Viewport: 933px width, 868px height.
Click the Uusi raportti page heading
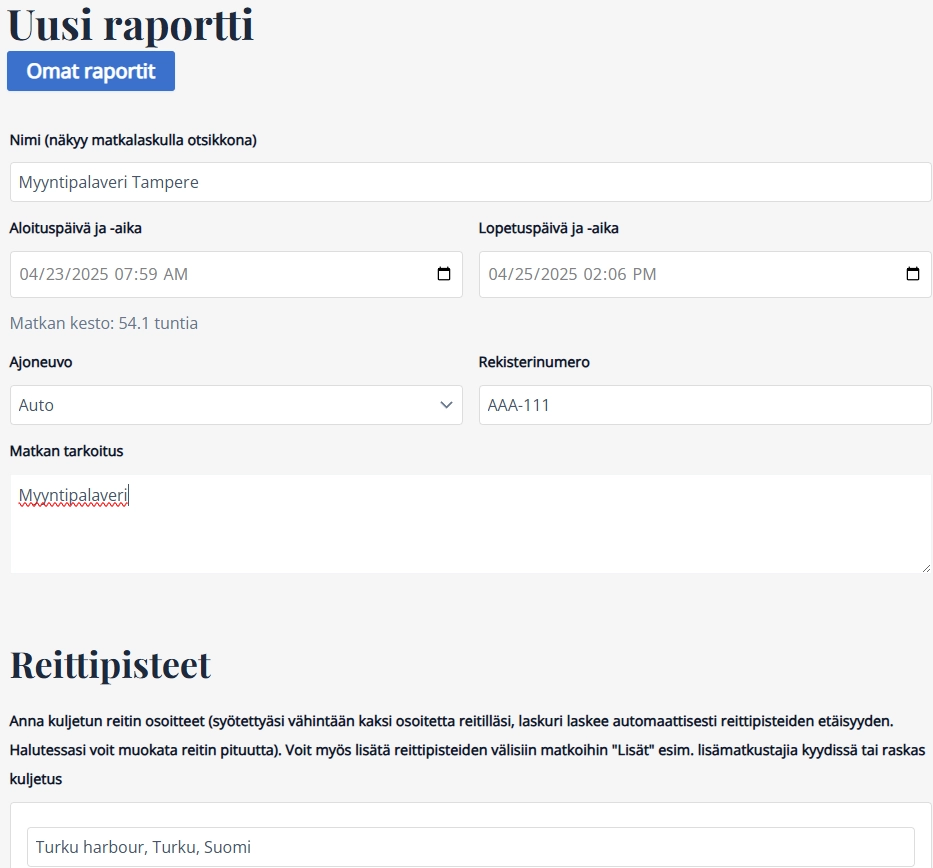(x=131, y=25)
